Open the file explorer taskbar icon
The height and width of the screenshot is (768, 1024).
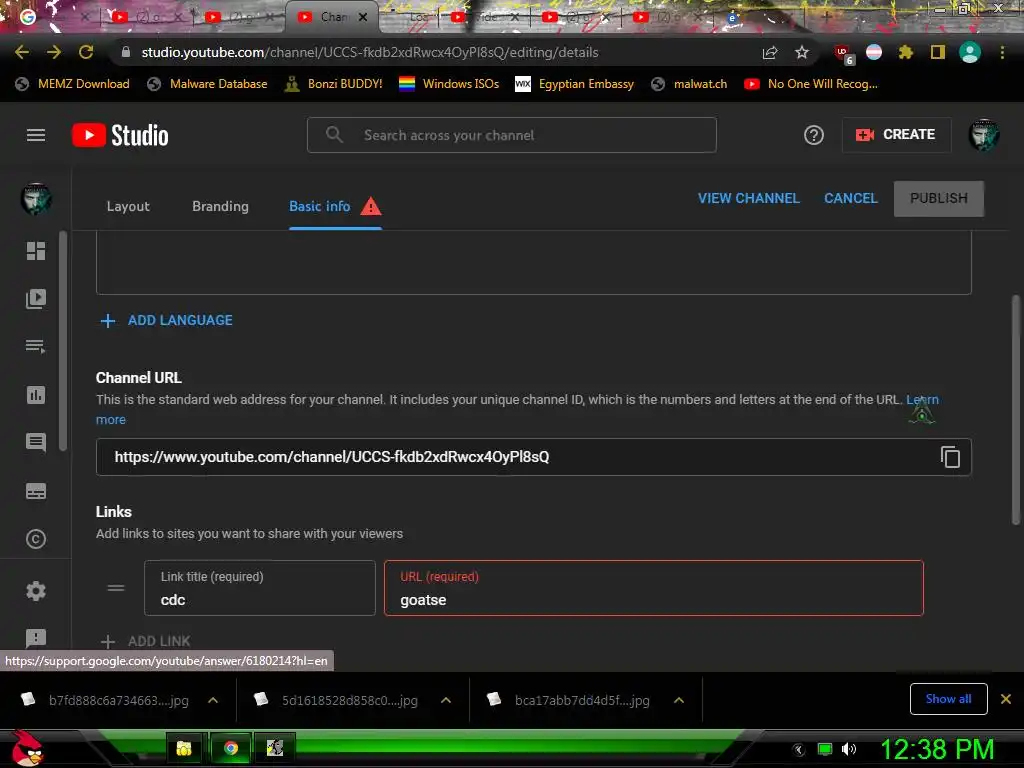184,748
